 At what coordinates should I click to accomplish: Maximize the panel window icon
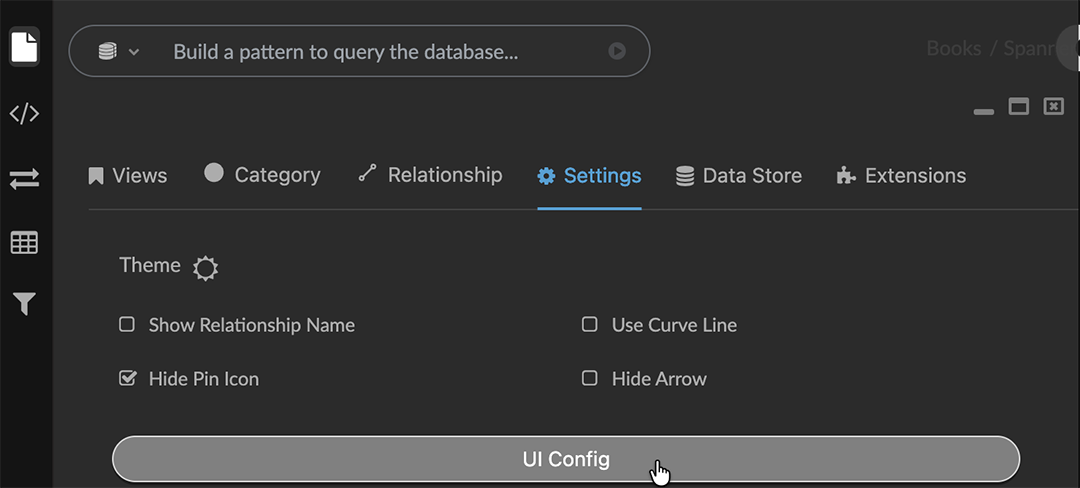pos(1018,106)
